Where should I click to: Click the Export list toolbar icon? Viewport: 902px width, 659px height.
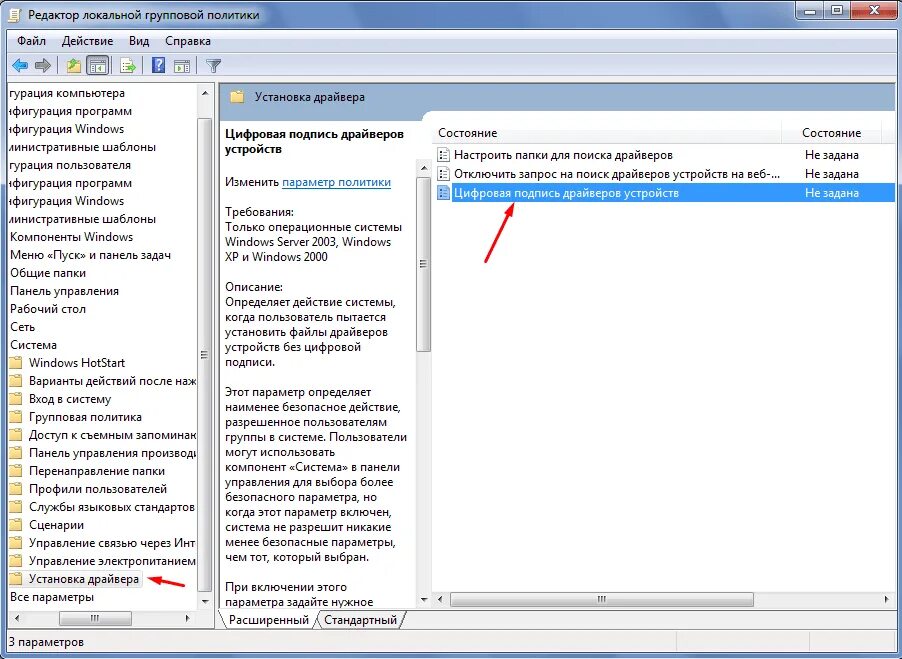pos(128,66)
